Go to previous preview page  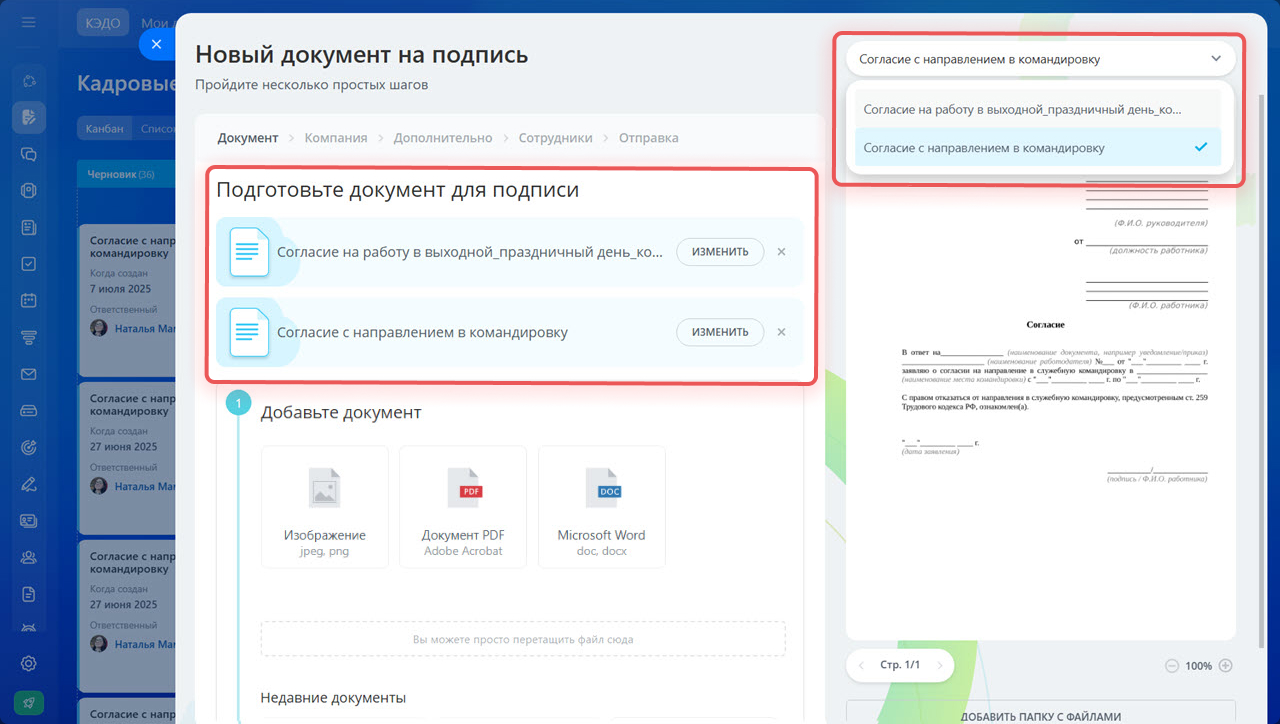click(862, 665)
